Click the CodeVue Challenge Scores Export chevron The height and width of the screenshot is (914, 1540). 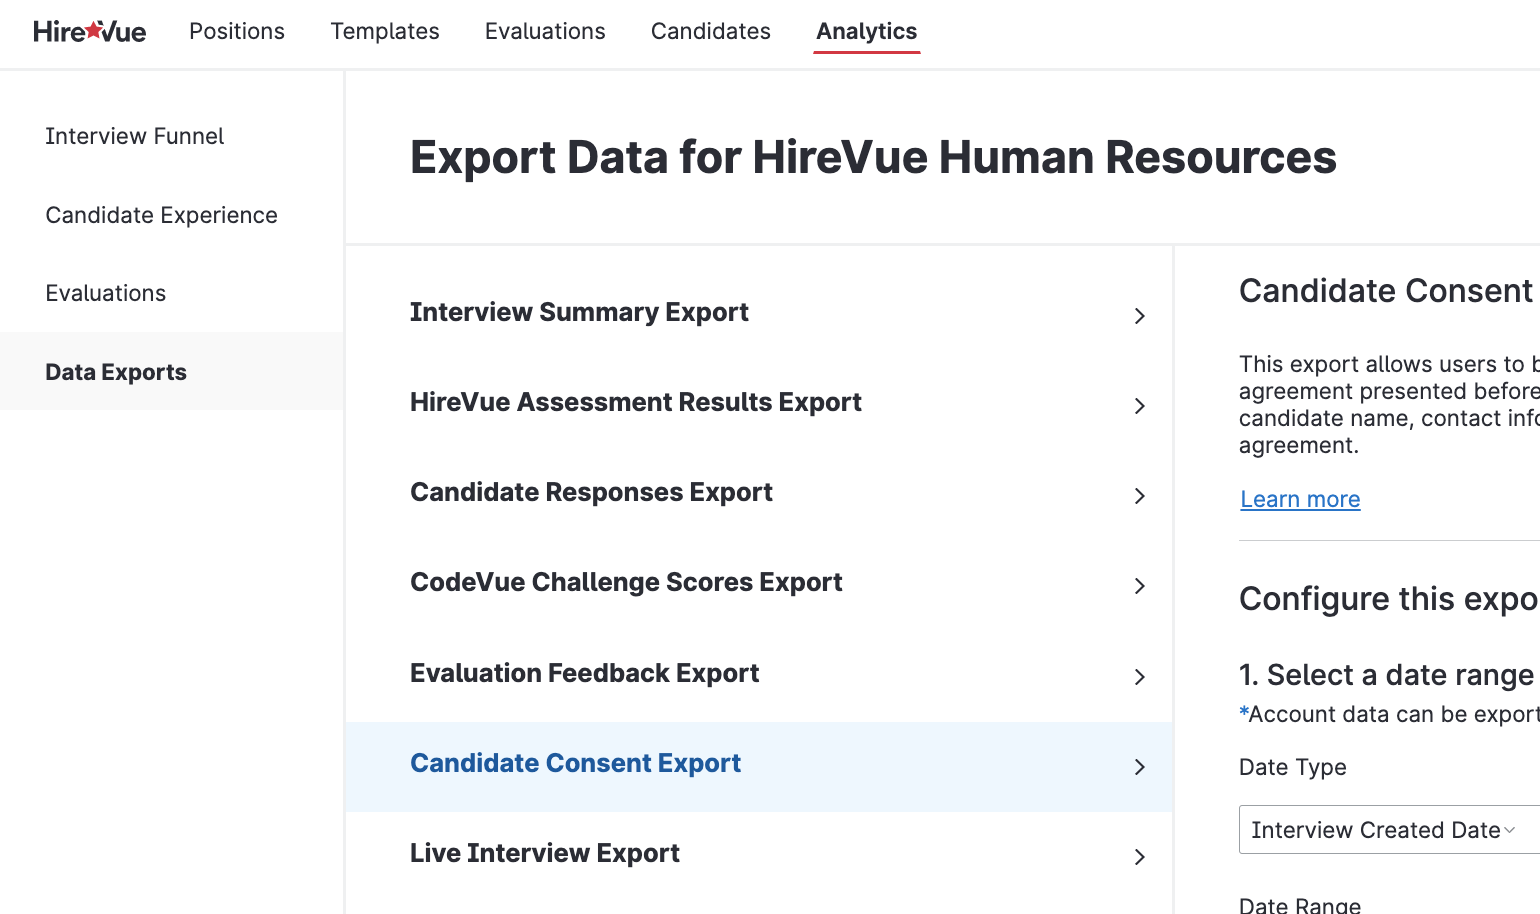point(1139,586)
